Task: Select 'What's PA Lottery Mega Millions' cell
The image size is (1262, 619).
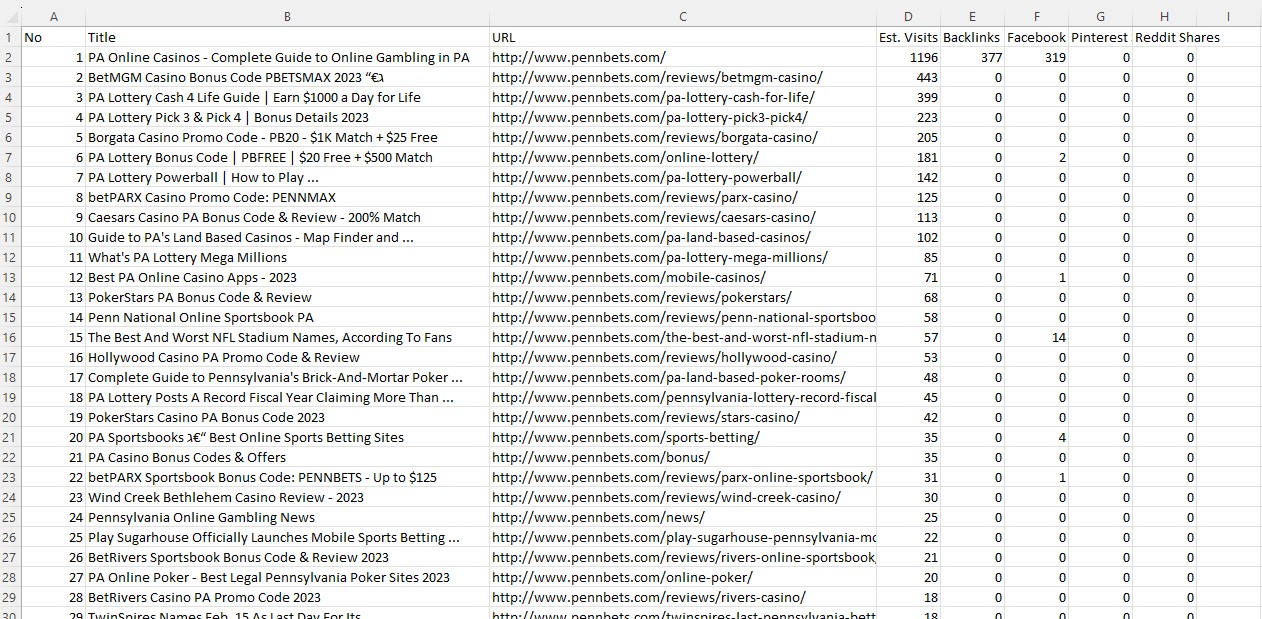Action: [287, 257]
